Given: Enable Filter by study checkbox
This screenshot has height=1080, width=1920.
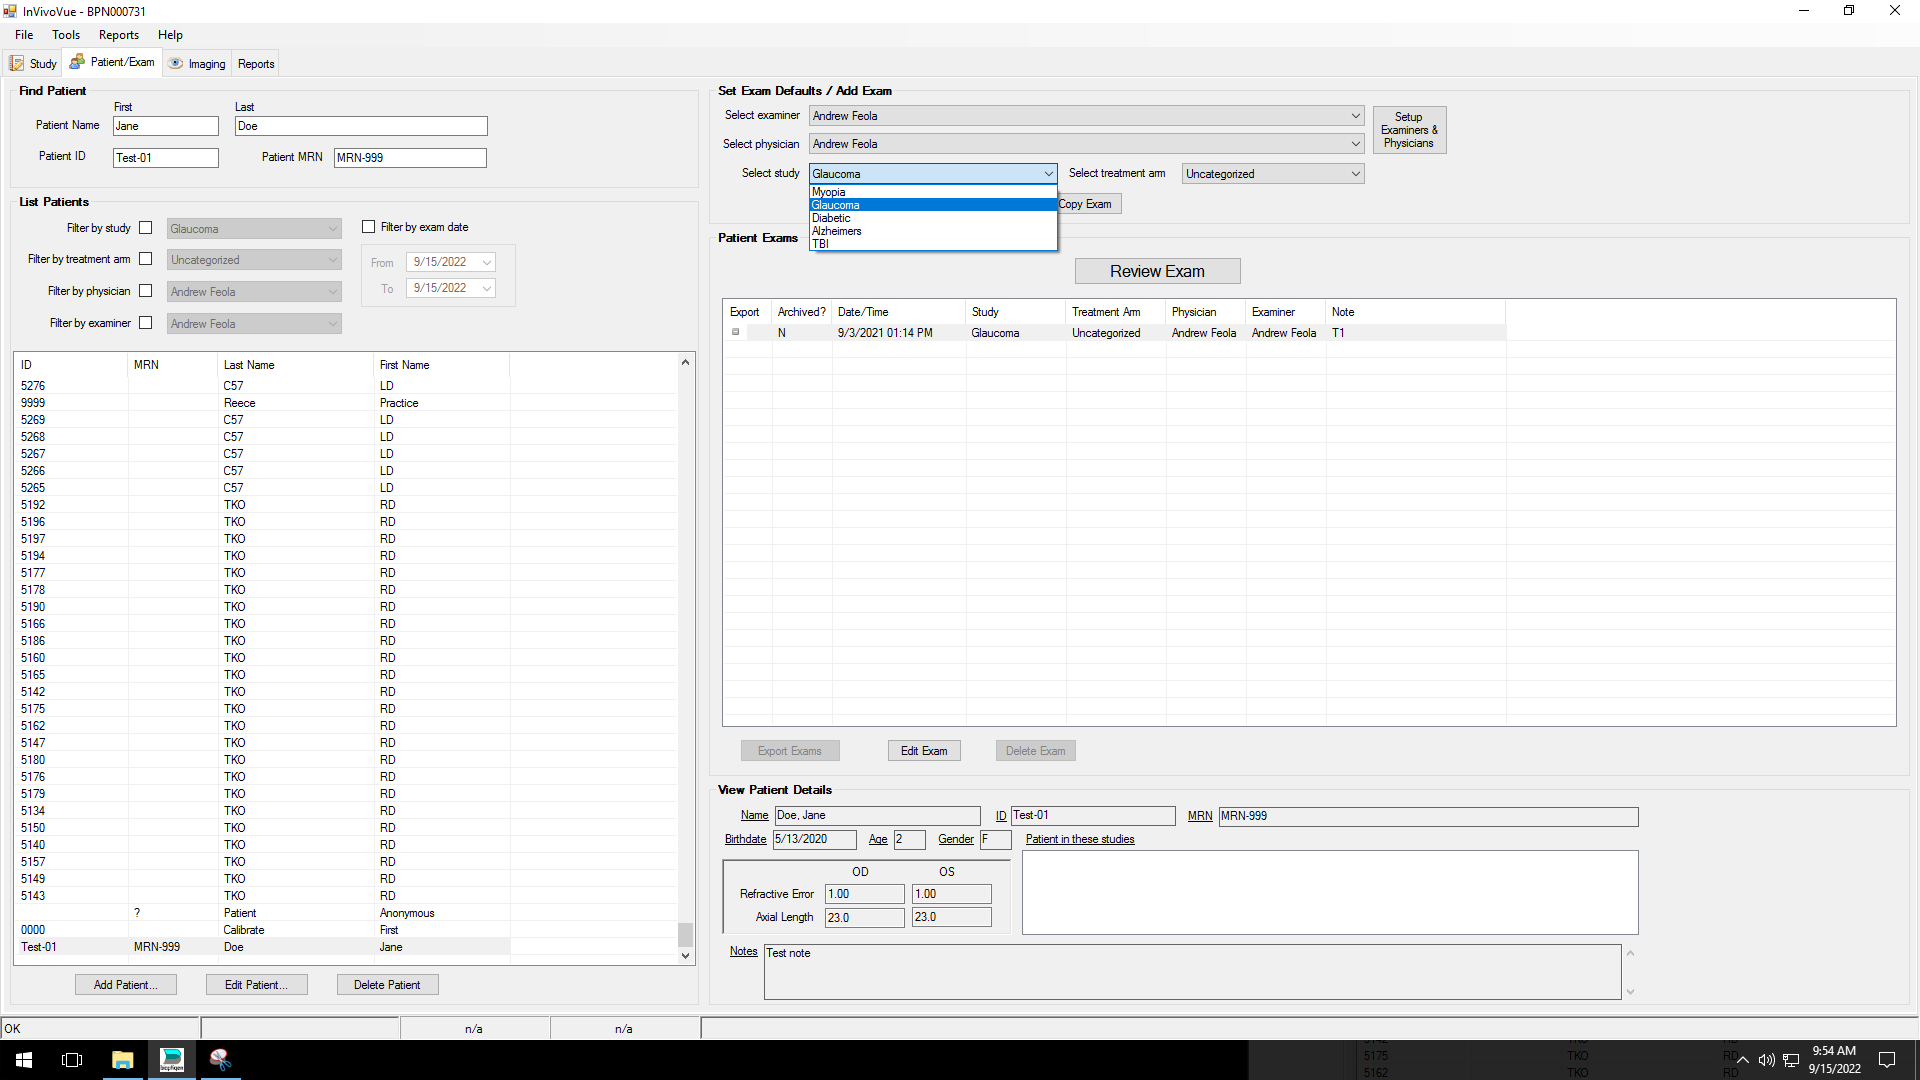Looking at the screenshot, I should [x=146, y=228].
